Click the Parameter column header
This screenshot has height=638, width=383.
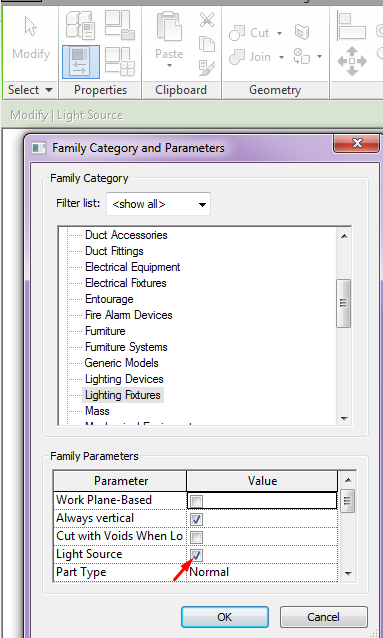click(120, 481)
